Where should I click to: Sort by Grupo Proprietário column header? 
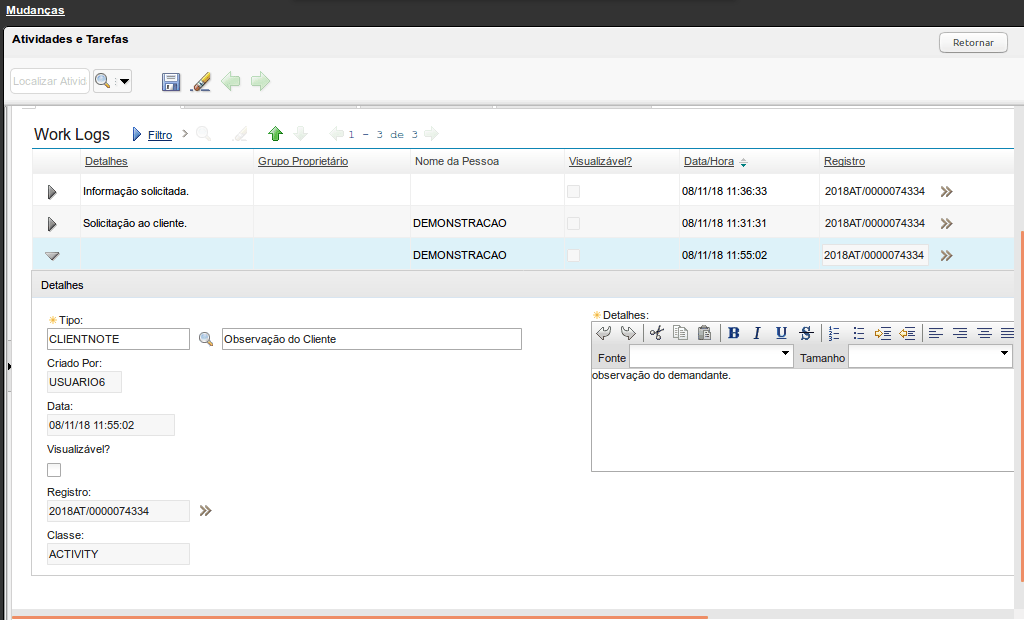tap(303, 161)
